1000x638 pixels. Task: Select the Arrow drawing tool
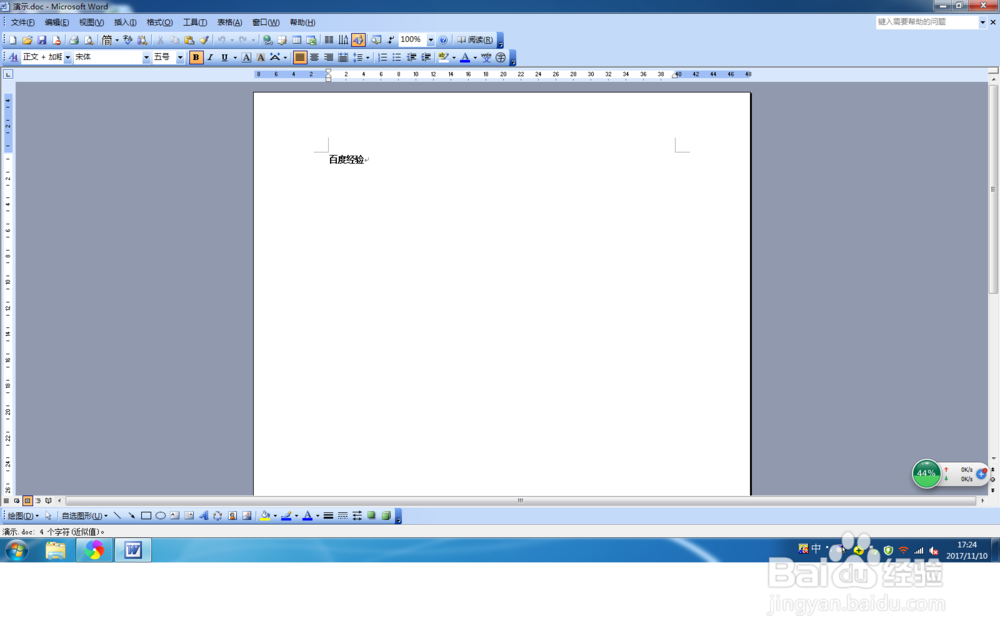tap(131, 516)
